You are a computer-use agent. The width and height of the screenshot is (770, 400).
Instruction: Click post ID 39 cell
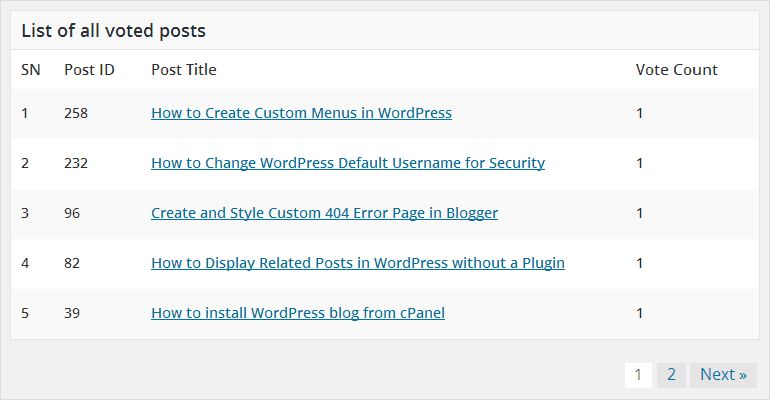point(72,313)
